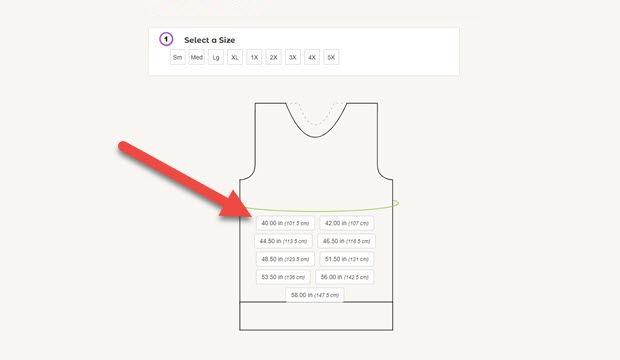Image resolution: width=620 pixels, height=360 pixels.
Task: Select the 42.00 in (107 cm) measurement
Action: pyautogui.click(x=347, y=223)
